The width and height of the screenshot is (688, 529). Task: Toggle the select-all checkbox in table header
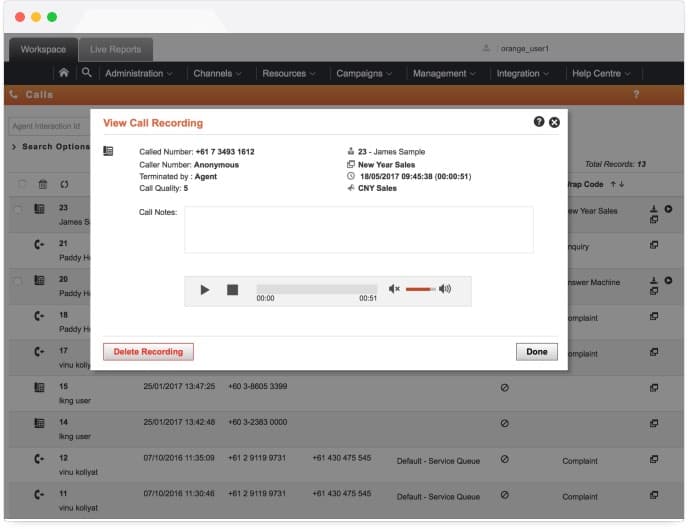(x=21, y=184)
